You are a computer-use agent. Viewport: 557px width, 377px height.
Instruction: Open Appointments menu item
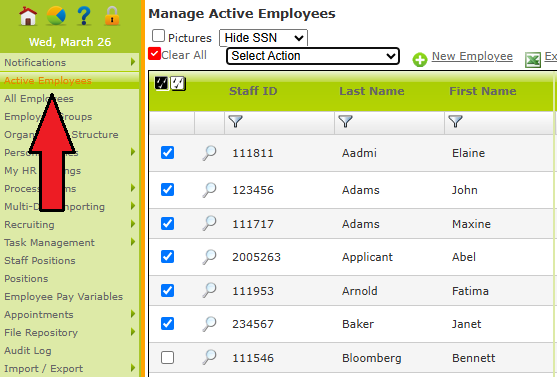(x=39, y=314)
